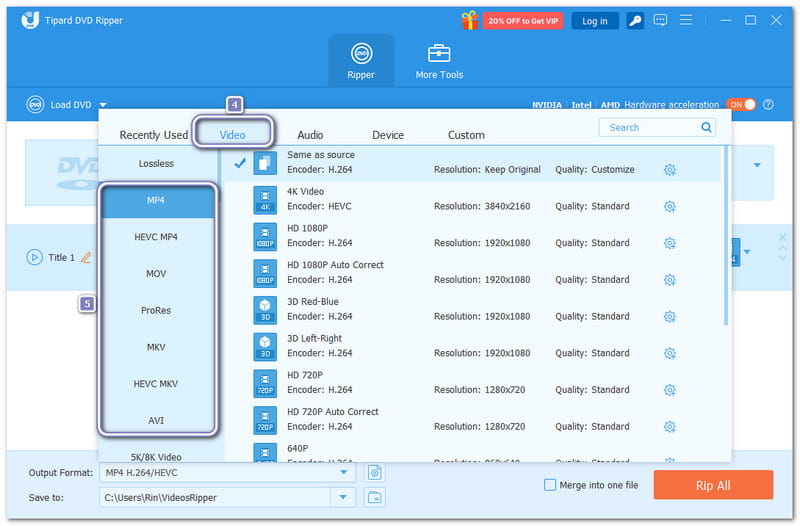800x526 pixels.
Task: Open the Save to folder browse icon
Action: click(x=375, y=497)
